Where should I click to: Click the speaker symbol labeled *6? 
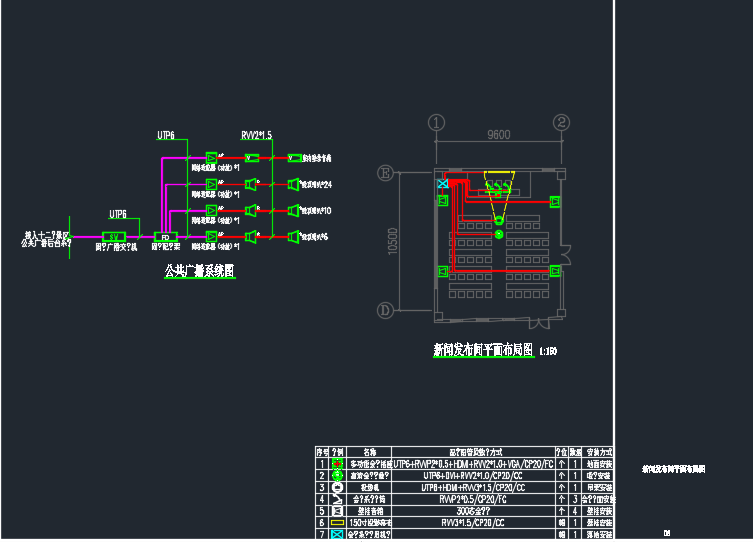tap(293, 236)
